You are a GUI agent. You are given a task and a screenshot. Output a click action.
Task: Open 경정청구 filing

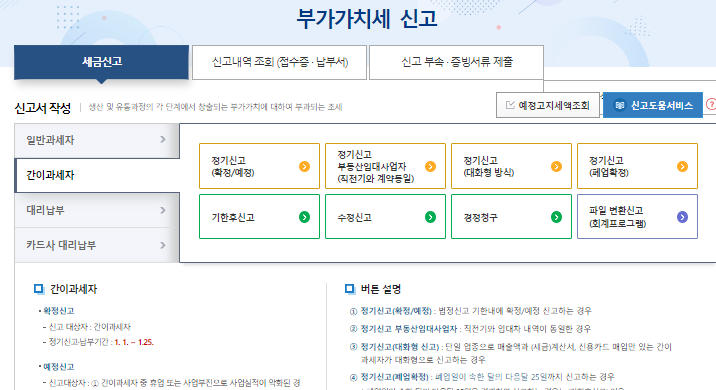click(x=511, y=216)
